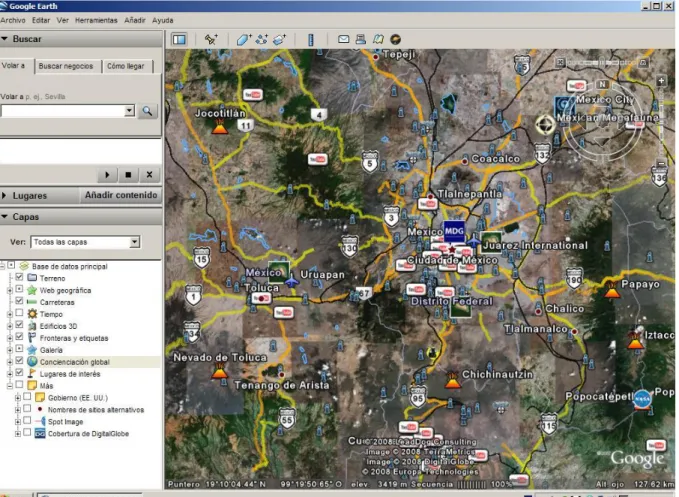Click the airplane icon at Juarez International
The height and width of the screenshot is (497, 679).
click(x=473, y=241)
